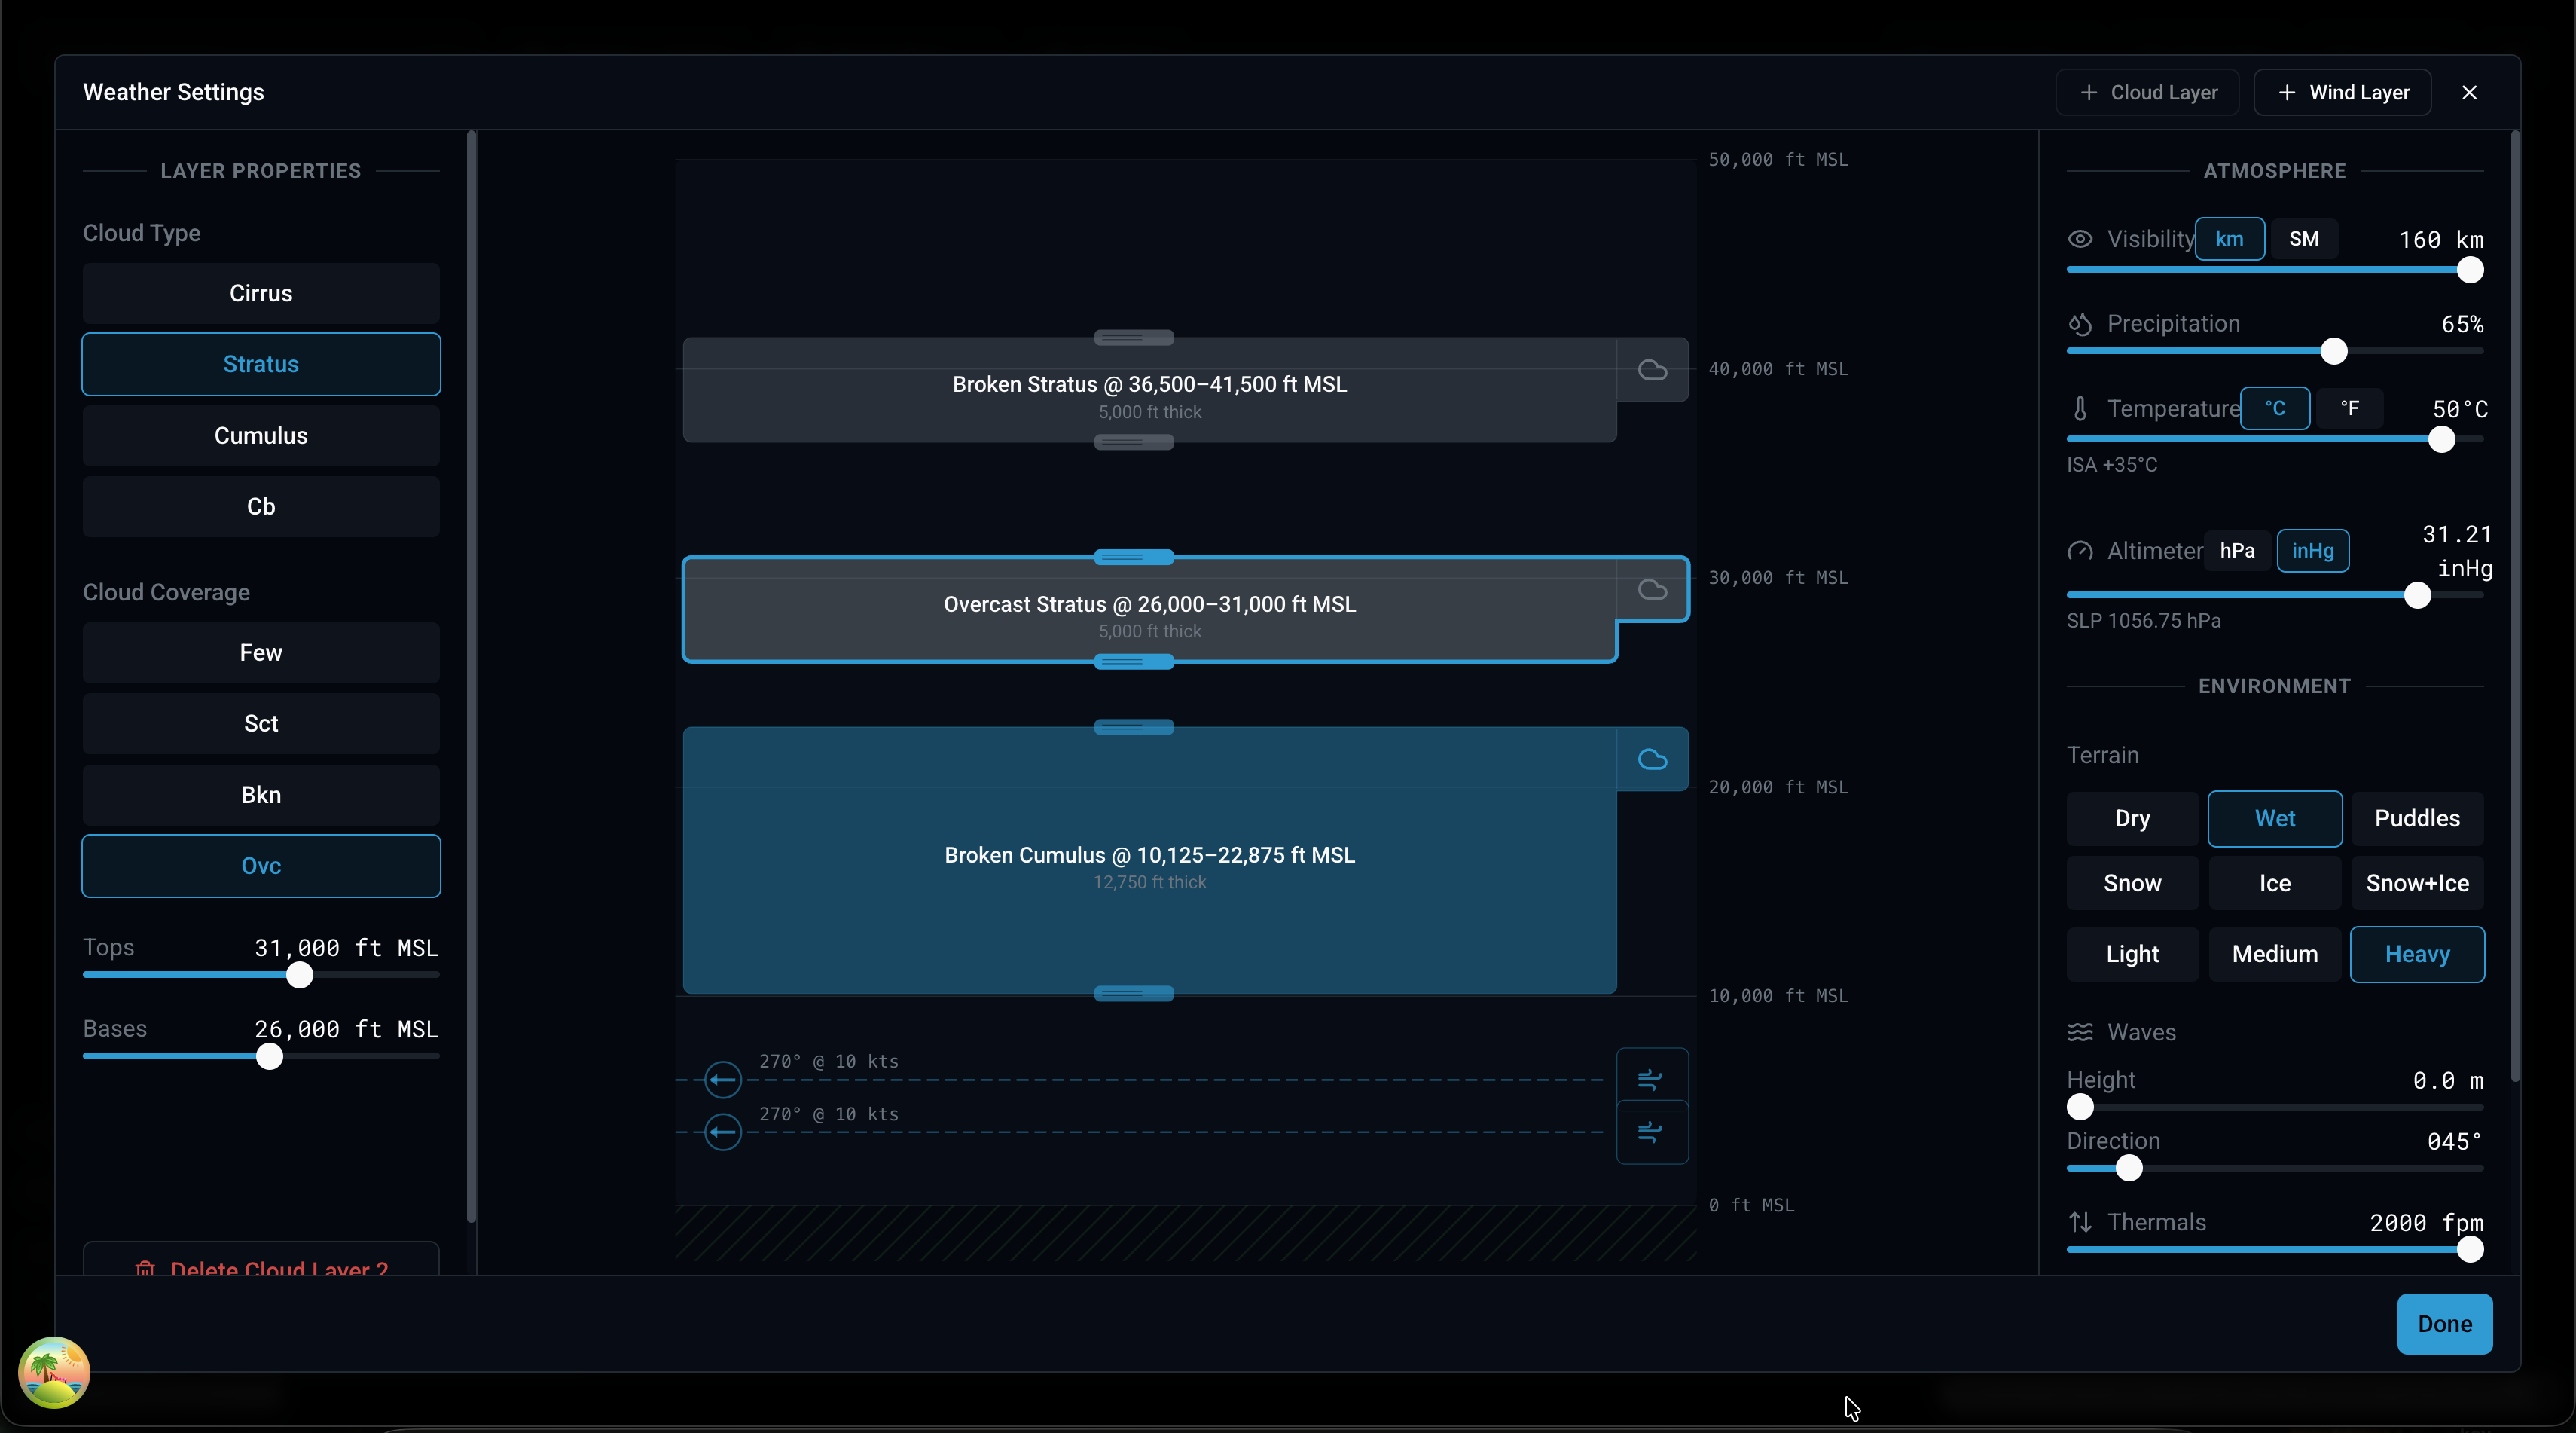
Task: Add a new Cloud Layer
Action: click(x=2147, y=93)
